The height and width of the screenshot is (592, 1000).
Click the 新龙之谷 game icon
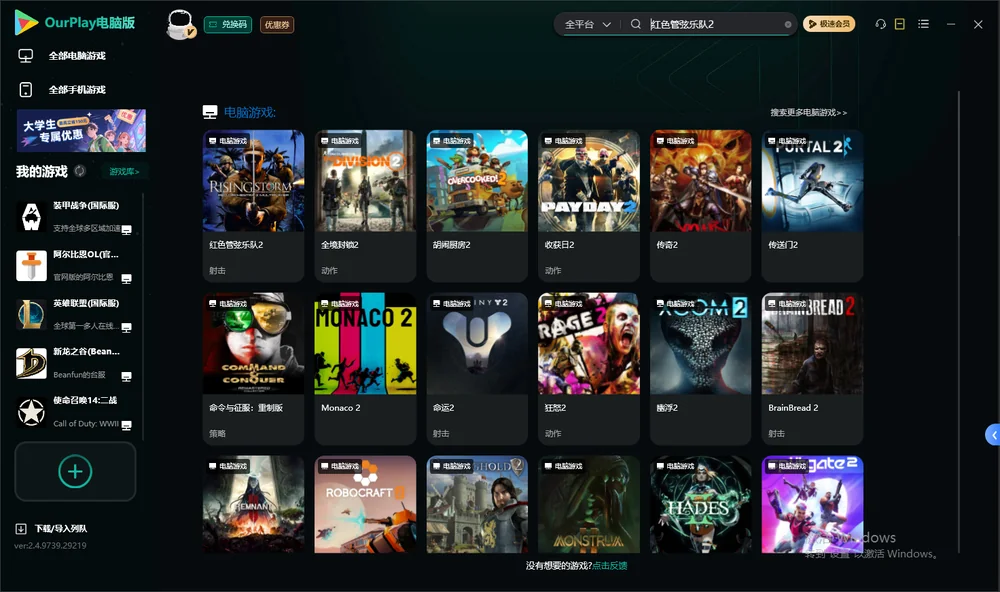[x=31, y=363]
